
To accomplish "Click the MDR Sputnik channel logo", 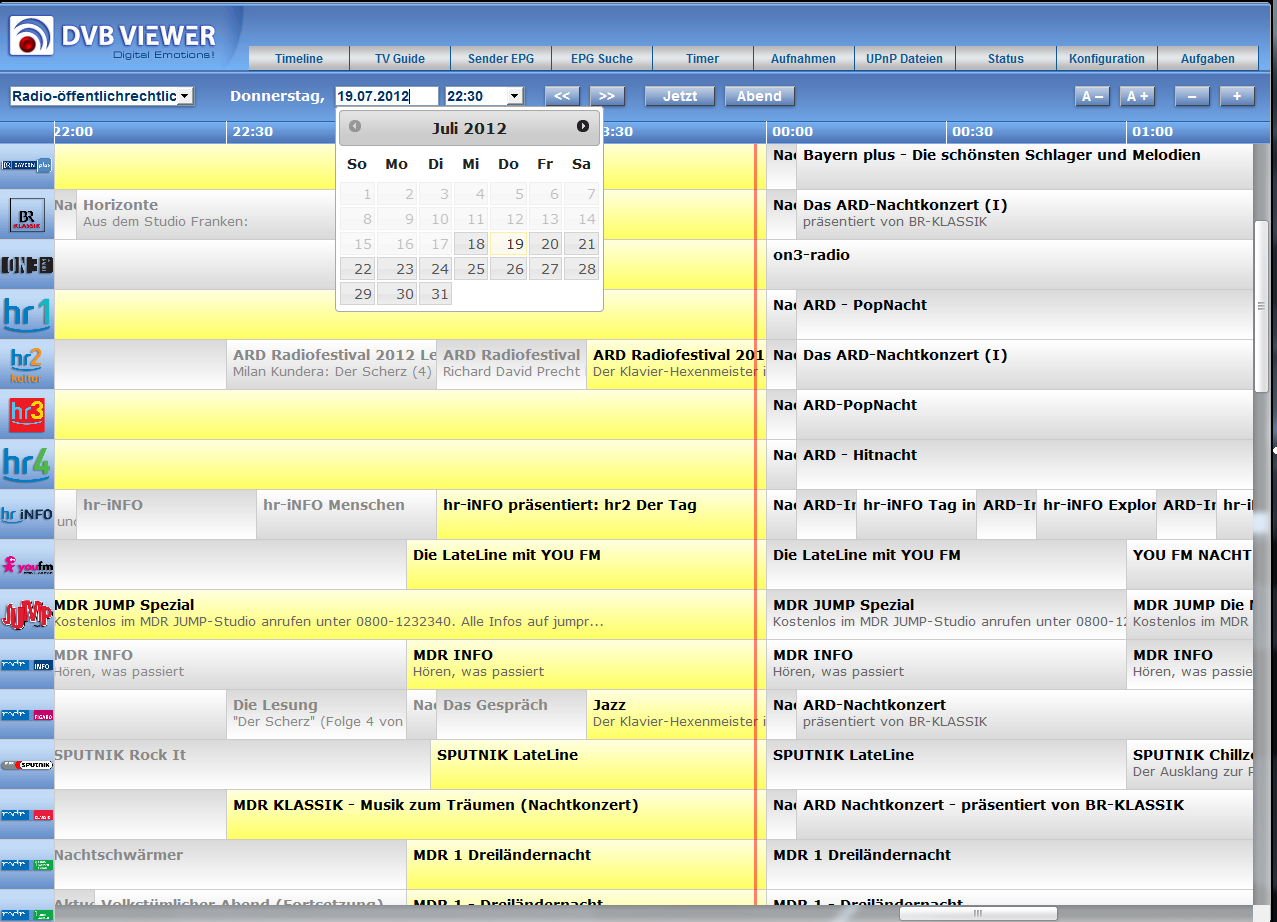I will 27,765.
